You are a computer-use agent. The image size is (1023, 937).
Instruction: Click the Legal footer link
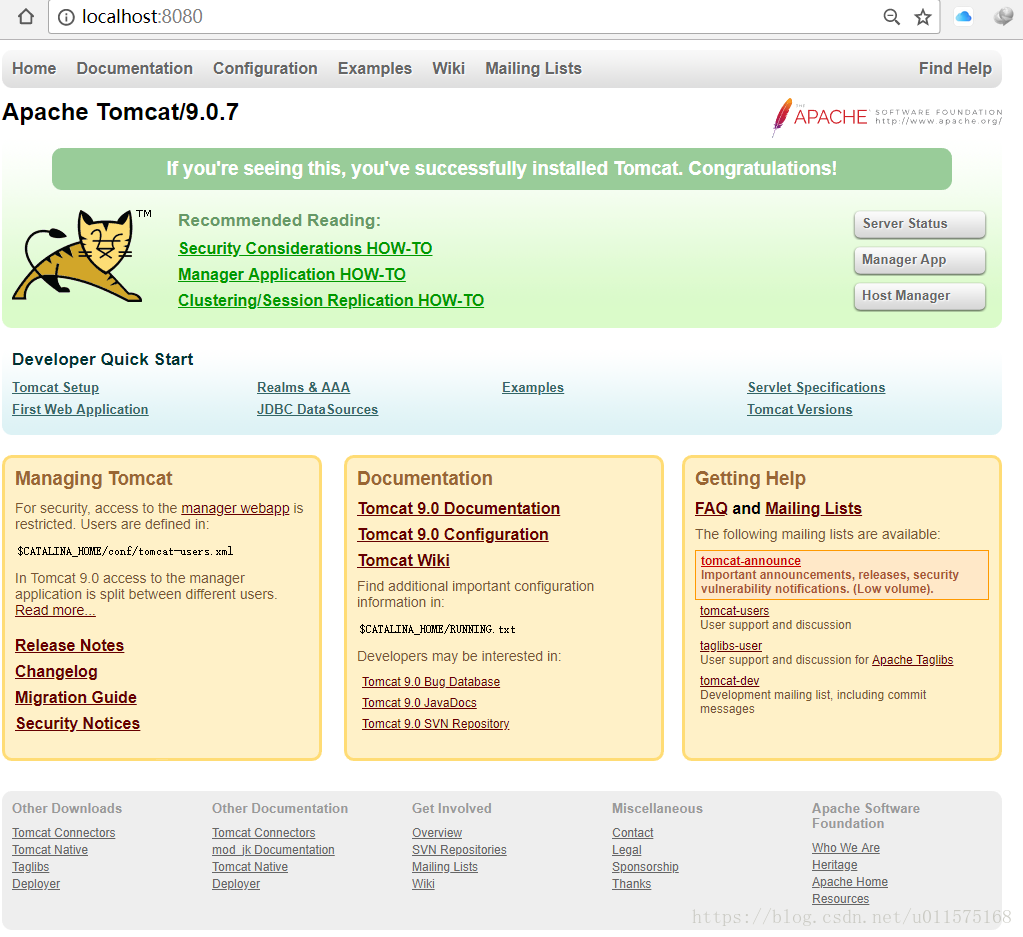pos(626,850)
